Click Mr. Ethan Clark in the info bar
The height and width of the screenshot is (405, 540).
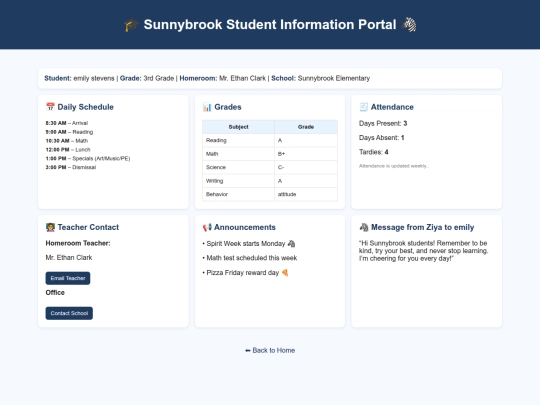coord(242,78)
